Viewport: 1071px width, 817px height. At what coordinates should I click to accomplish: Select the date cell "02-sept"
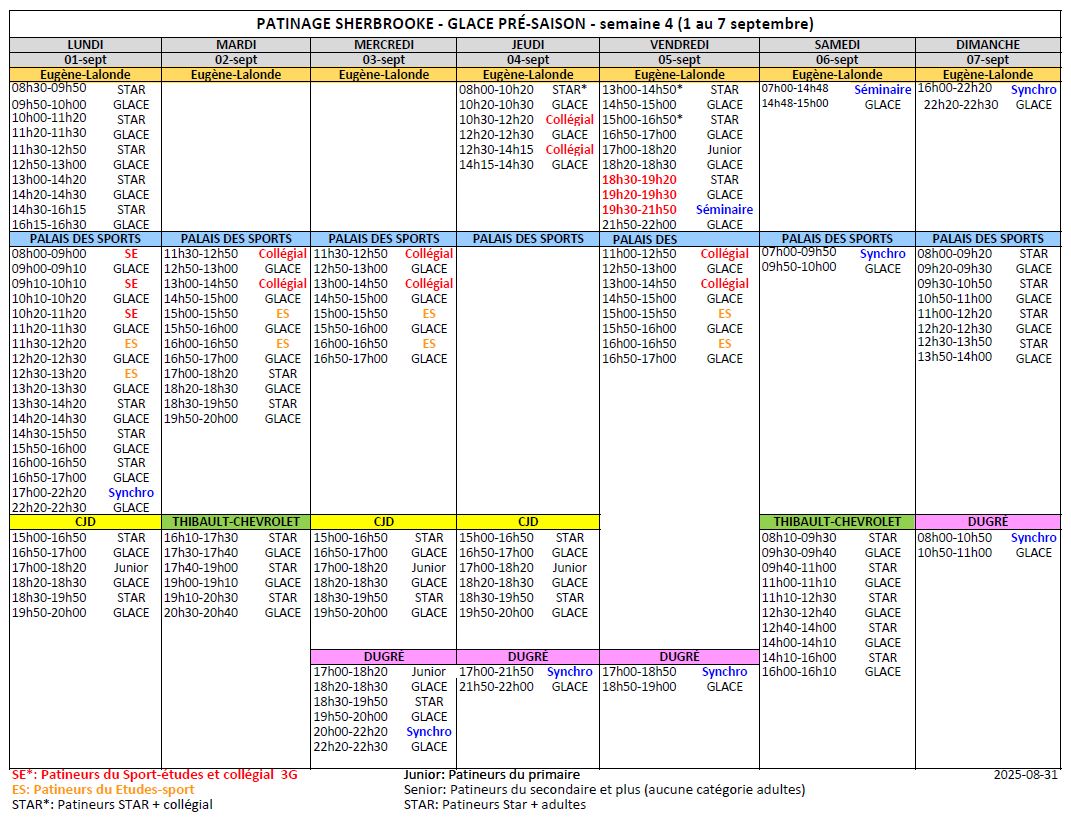point(236,59)
